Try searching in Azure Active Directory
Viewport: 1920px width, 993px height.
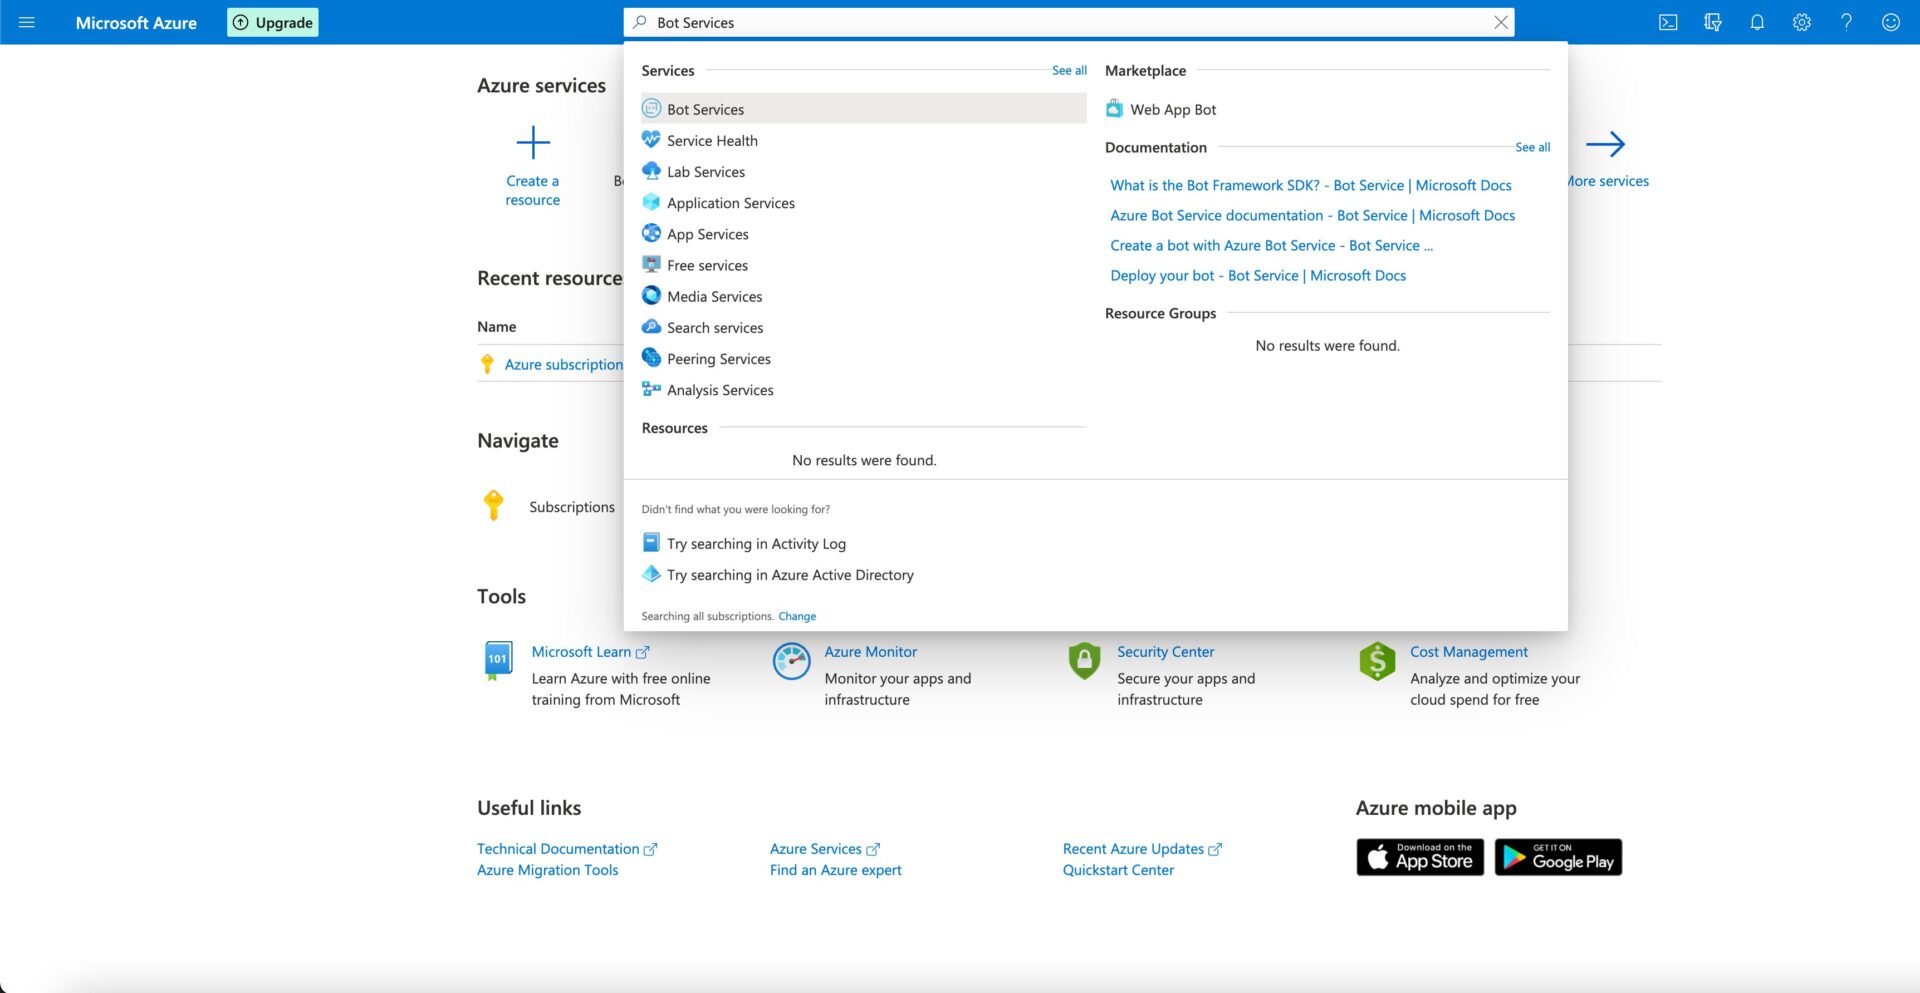pos(790,575)
